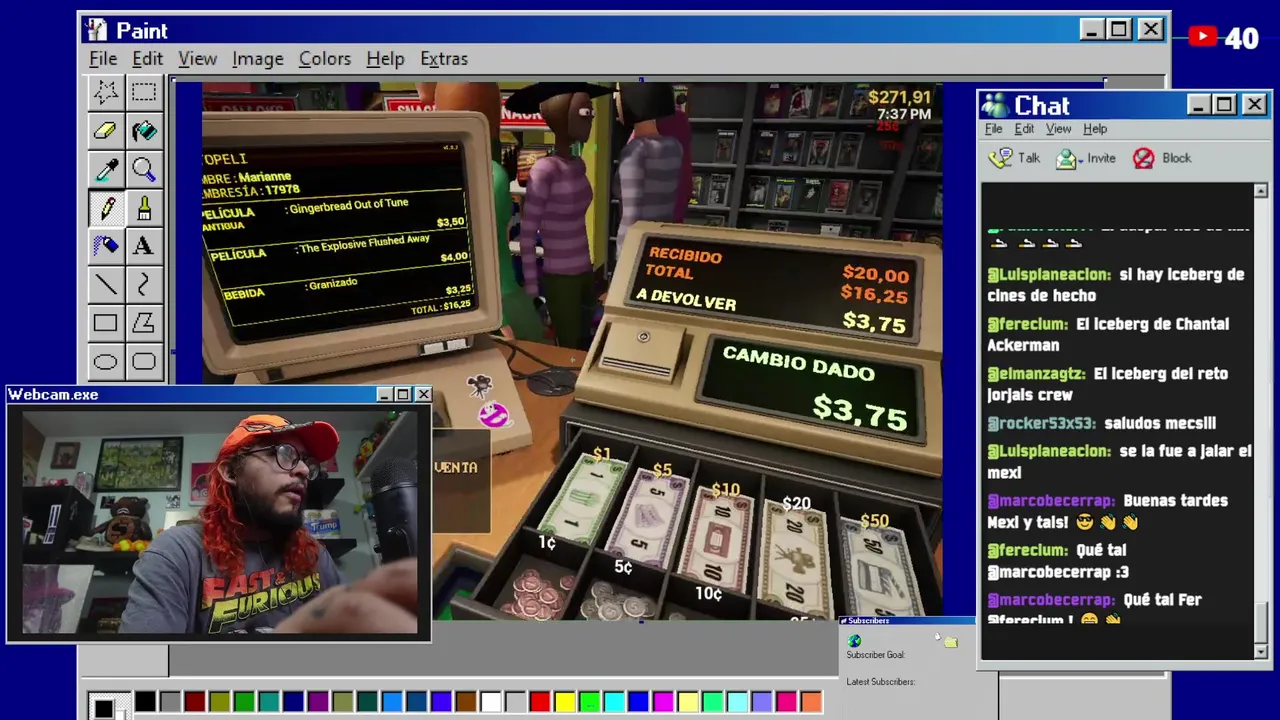This screenshot has height=720, width=1280.
Task: Pick the black color swatch
Action: [x=146, y=702]
